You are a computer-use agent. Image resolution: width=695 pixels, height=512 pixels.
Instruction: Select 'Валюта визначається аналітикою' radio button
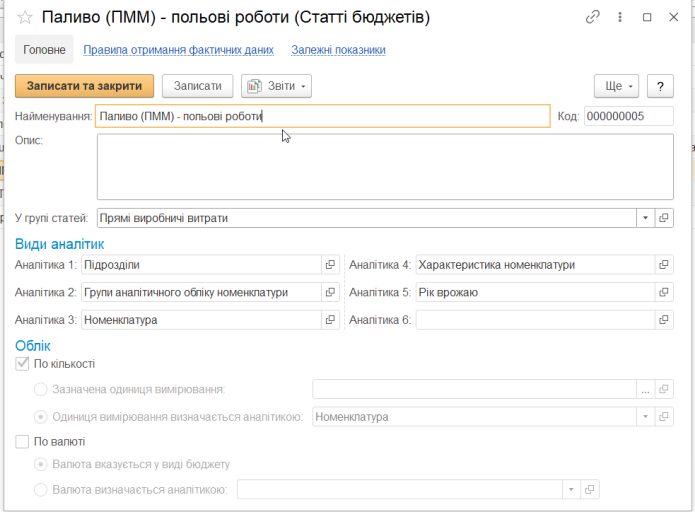point(40,489)
